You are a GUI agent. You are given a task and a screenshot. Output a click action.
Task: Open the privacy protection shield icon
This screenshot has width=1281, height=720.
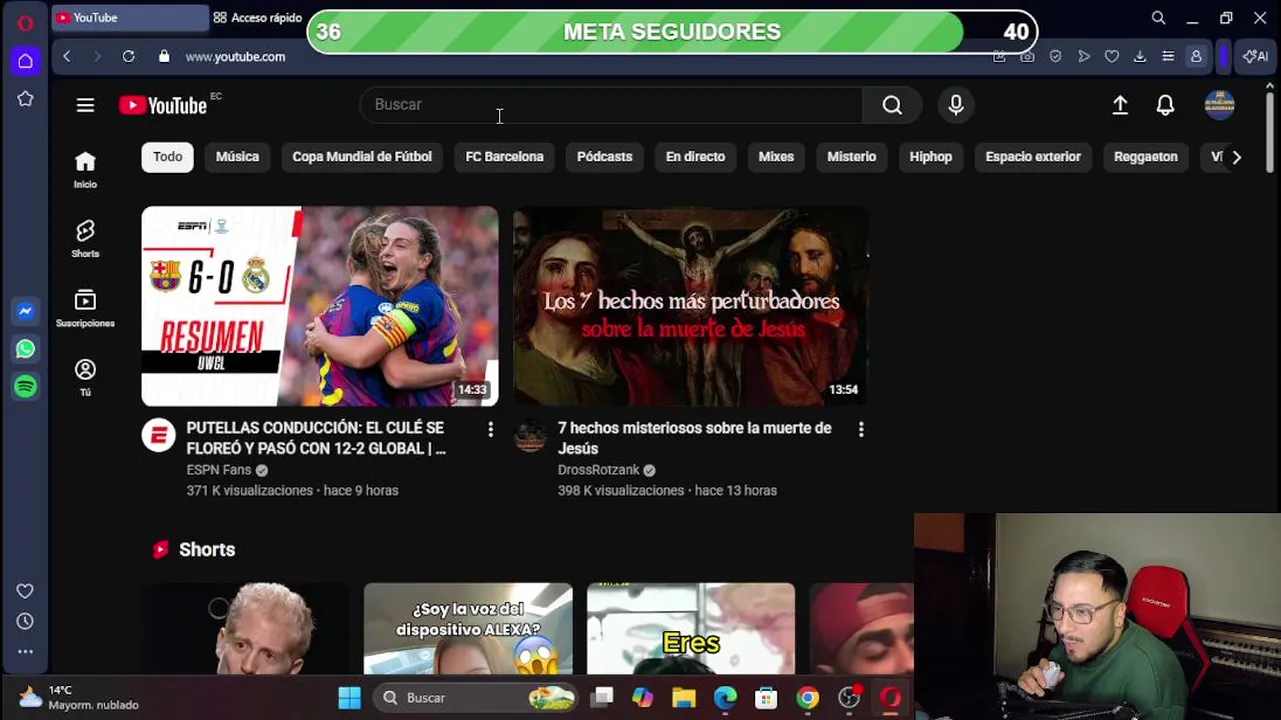coord(1055,57)
